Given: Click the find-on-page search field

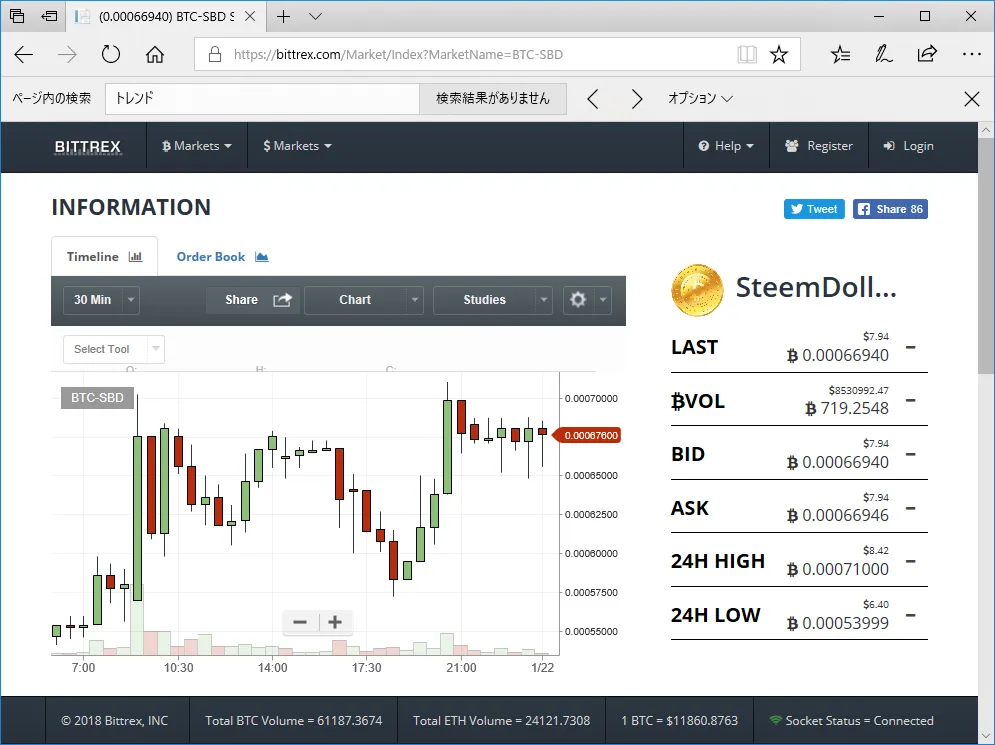Looking at the screenshot, I should 262,98.
